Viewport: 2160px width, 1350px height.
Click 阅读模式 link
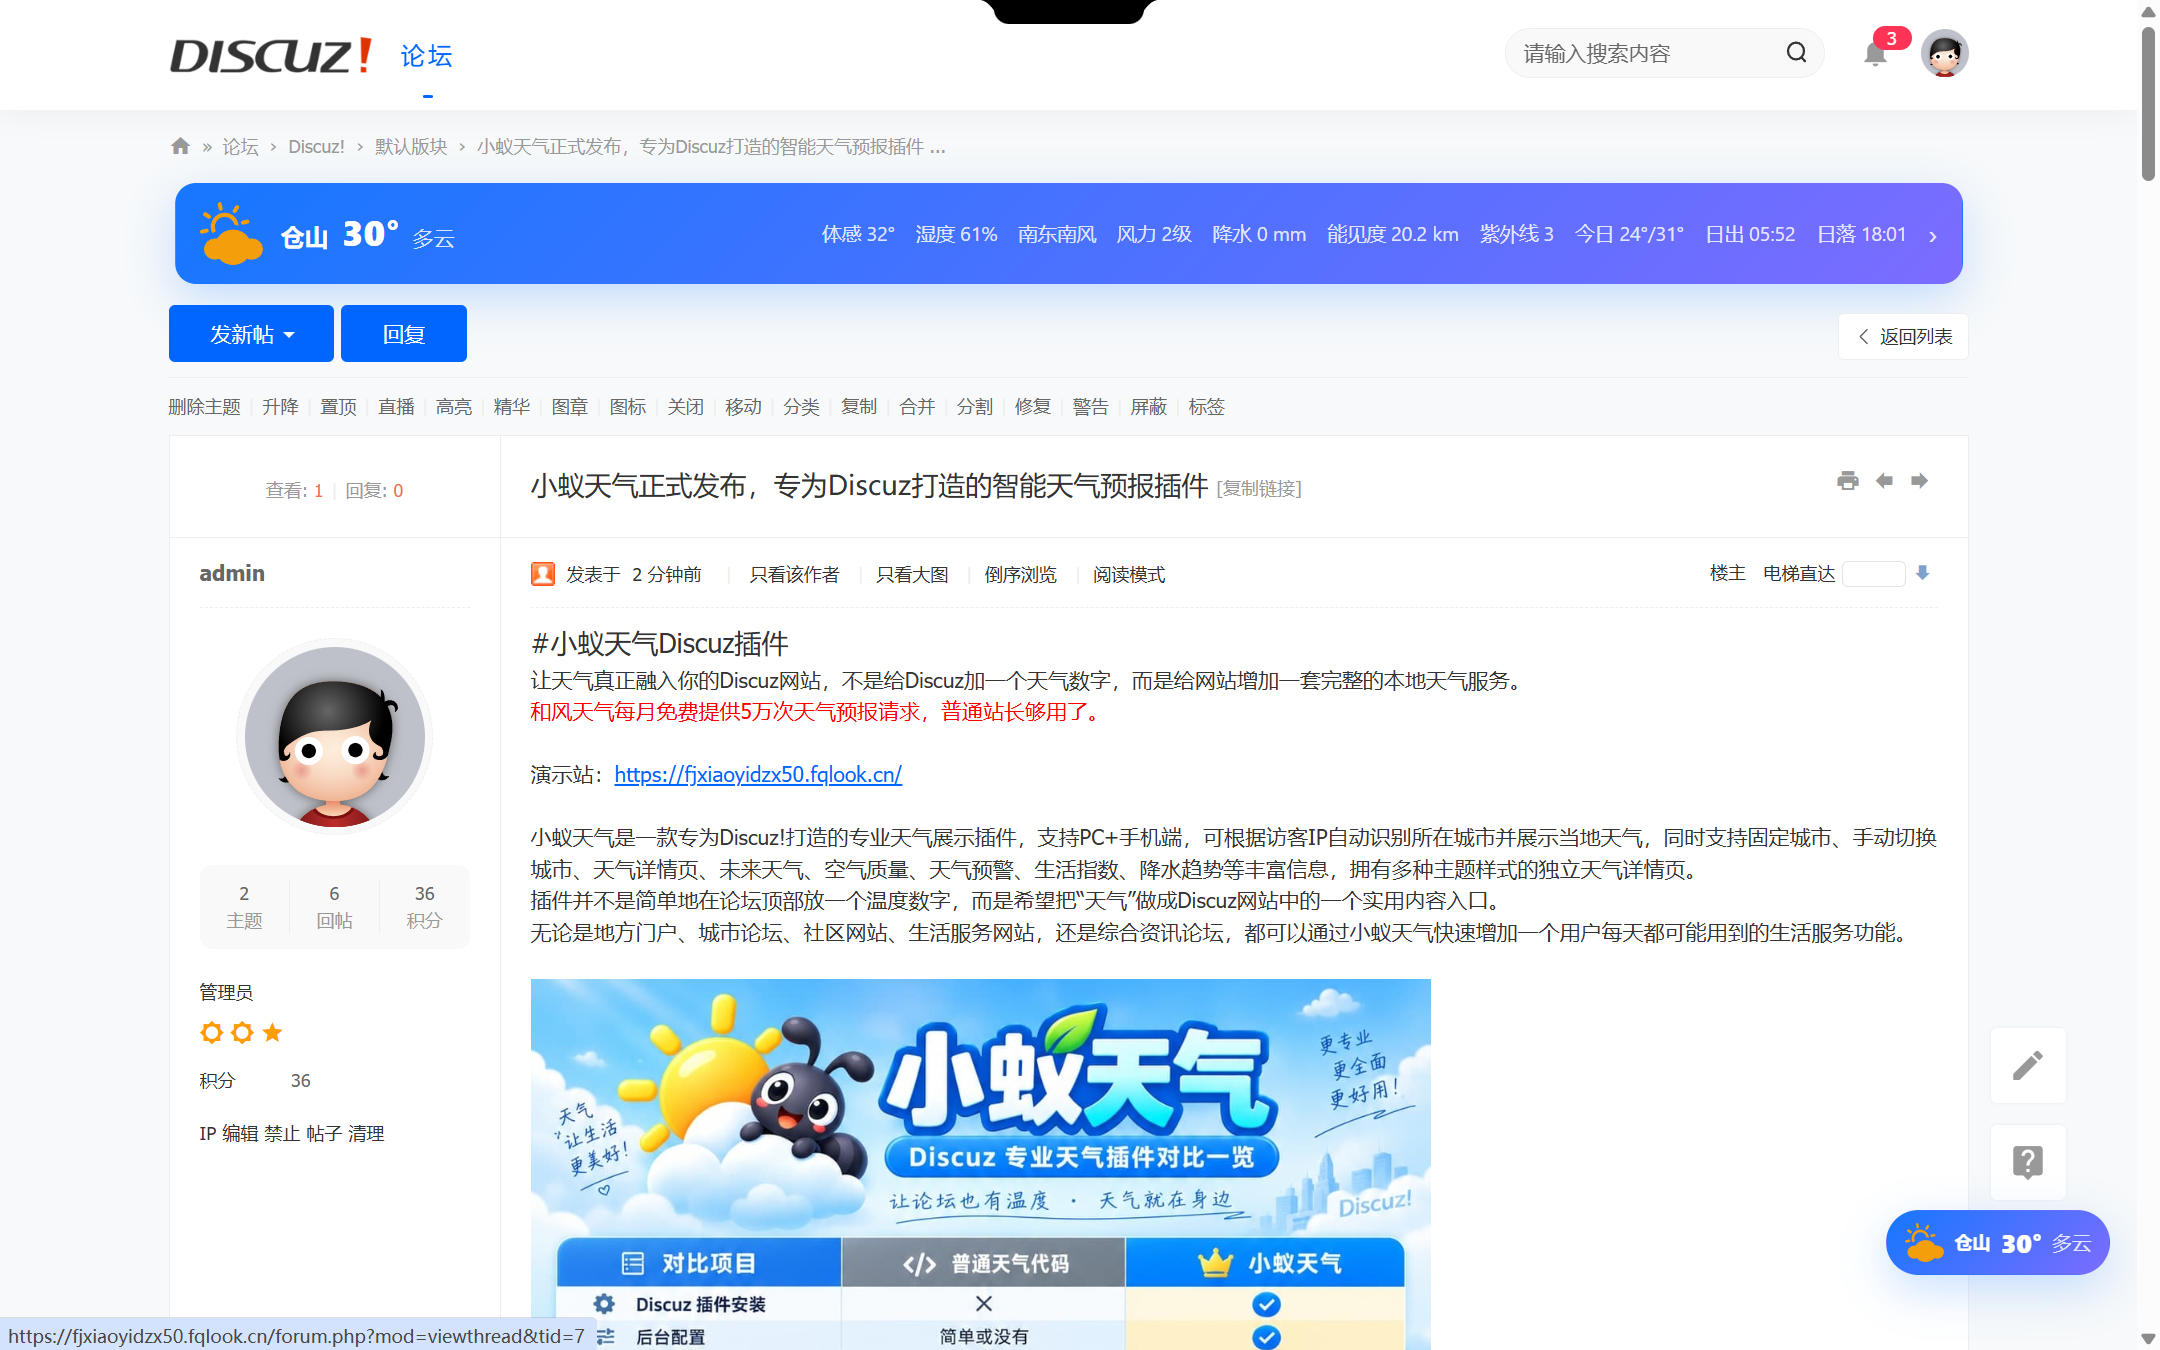pyautogui.click(x=1129, y=575)
